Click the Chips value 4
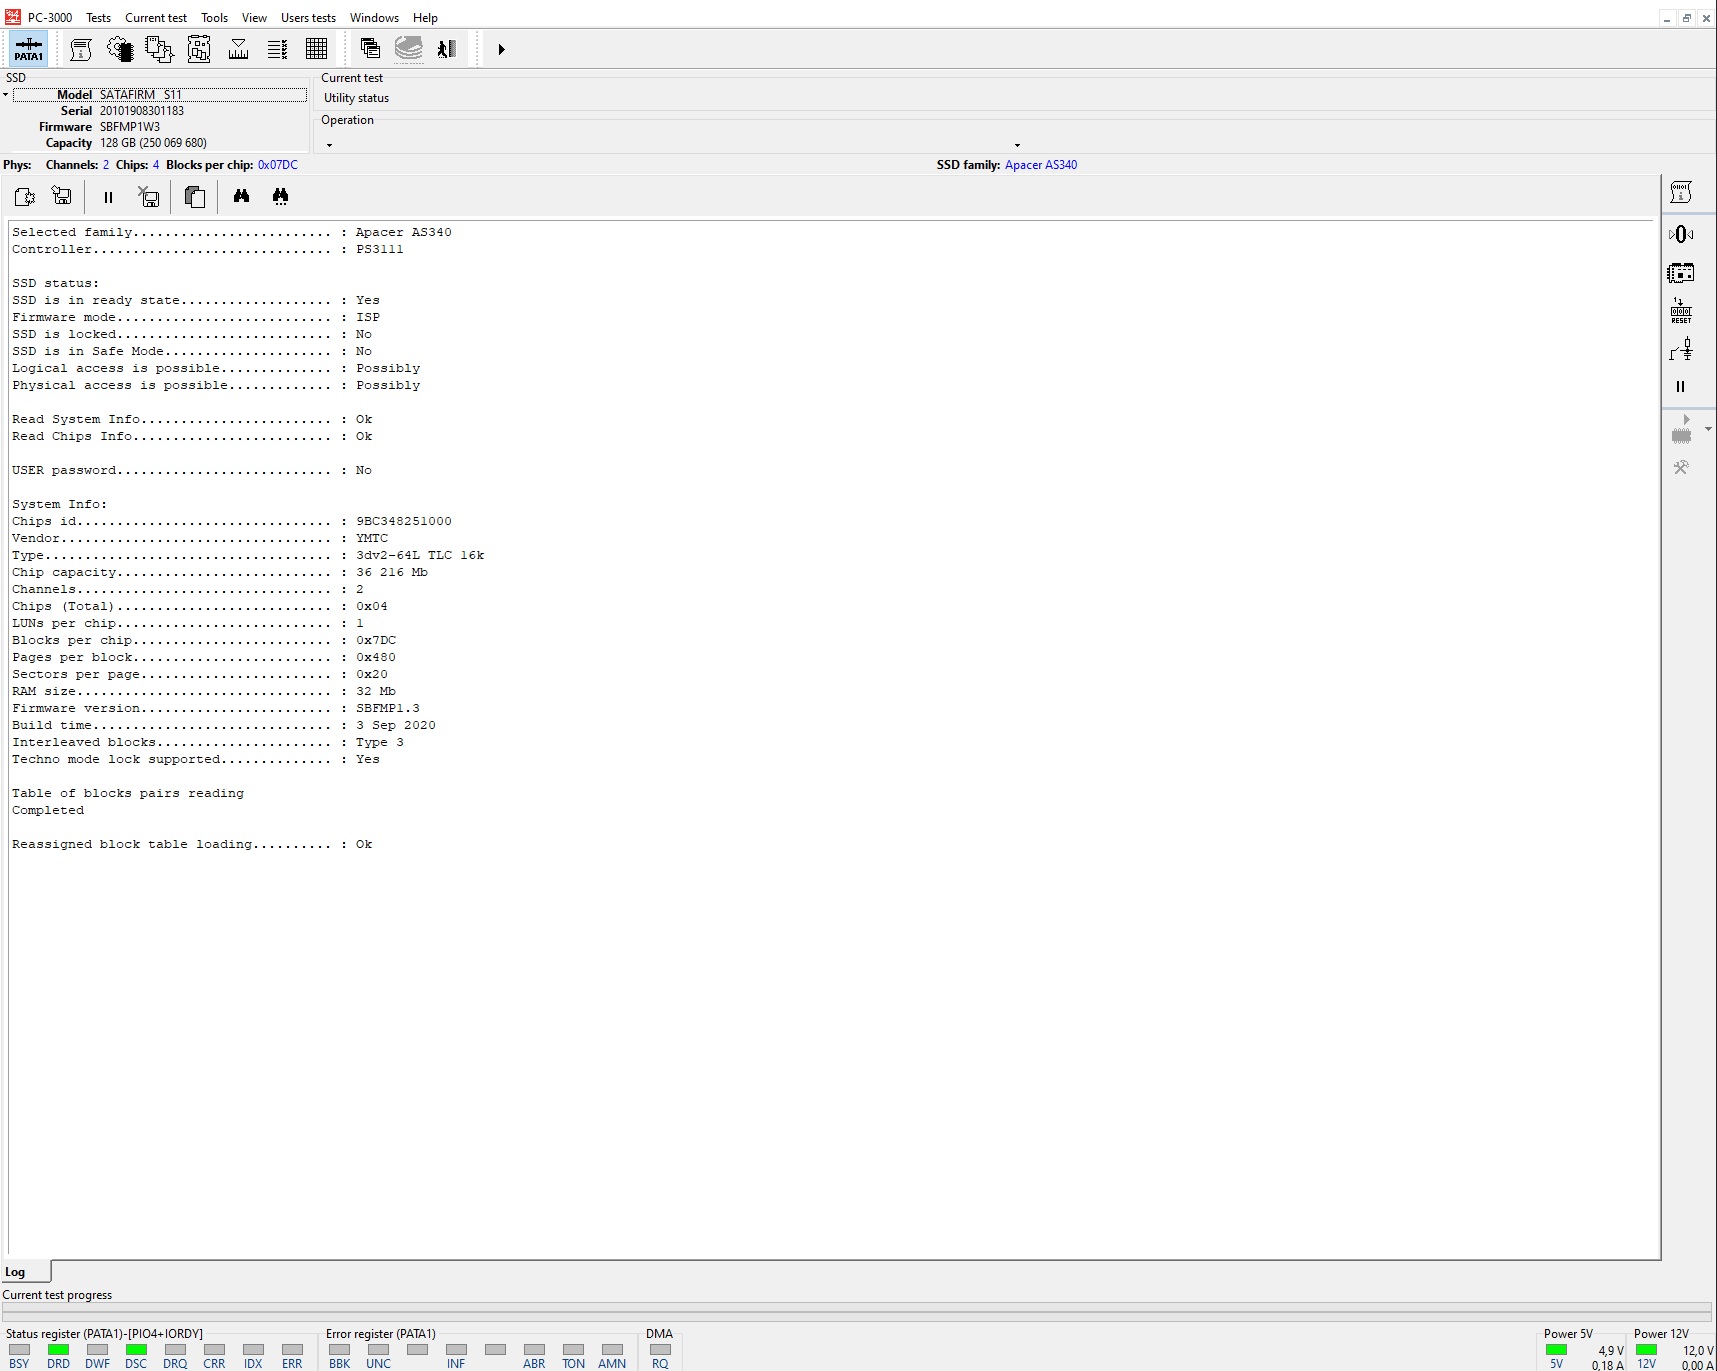1717x1371 pixels. pyautogui.click(x=156, y=165)
